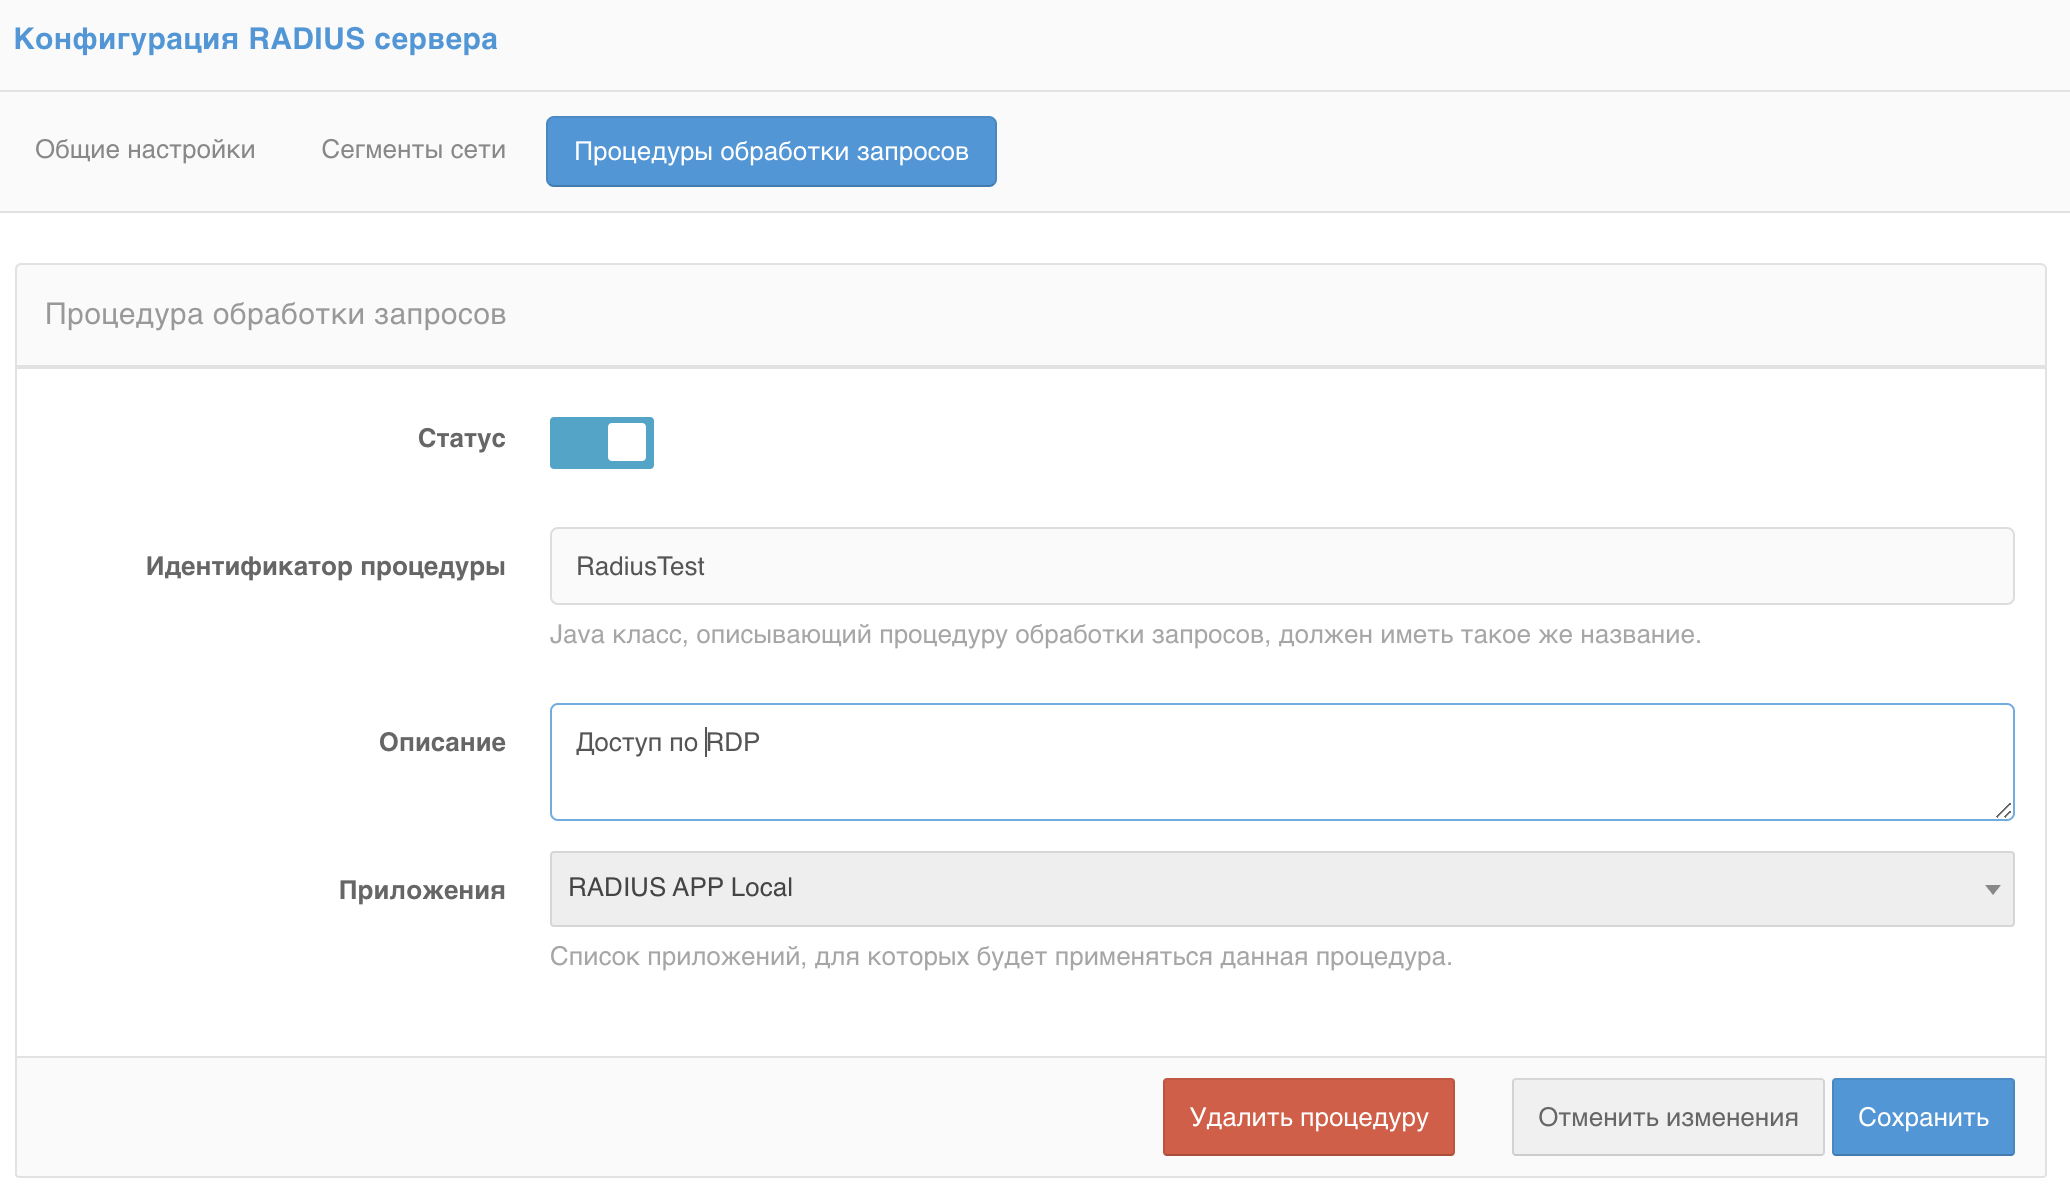Open the Конфигурация RADIUS сервера heading link
The width and height of the screenshot is (2070, 1202).
pyautogui.click(x=254, y=39)
